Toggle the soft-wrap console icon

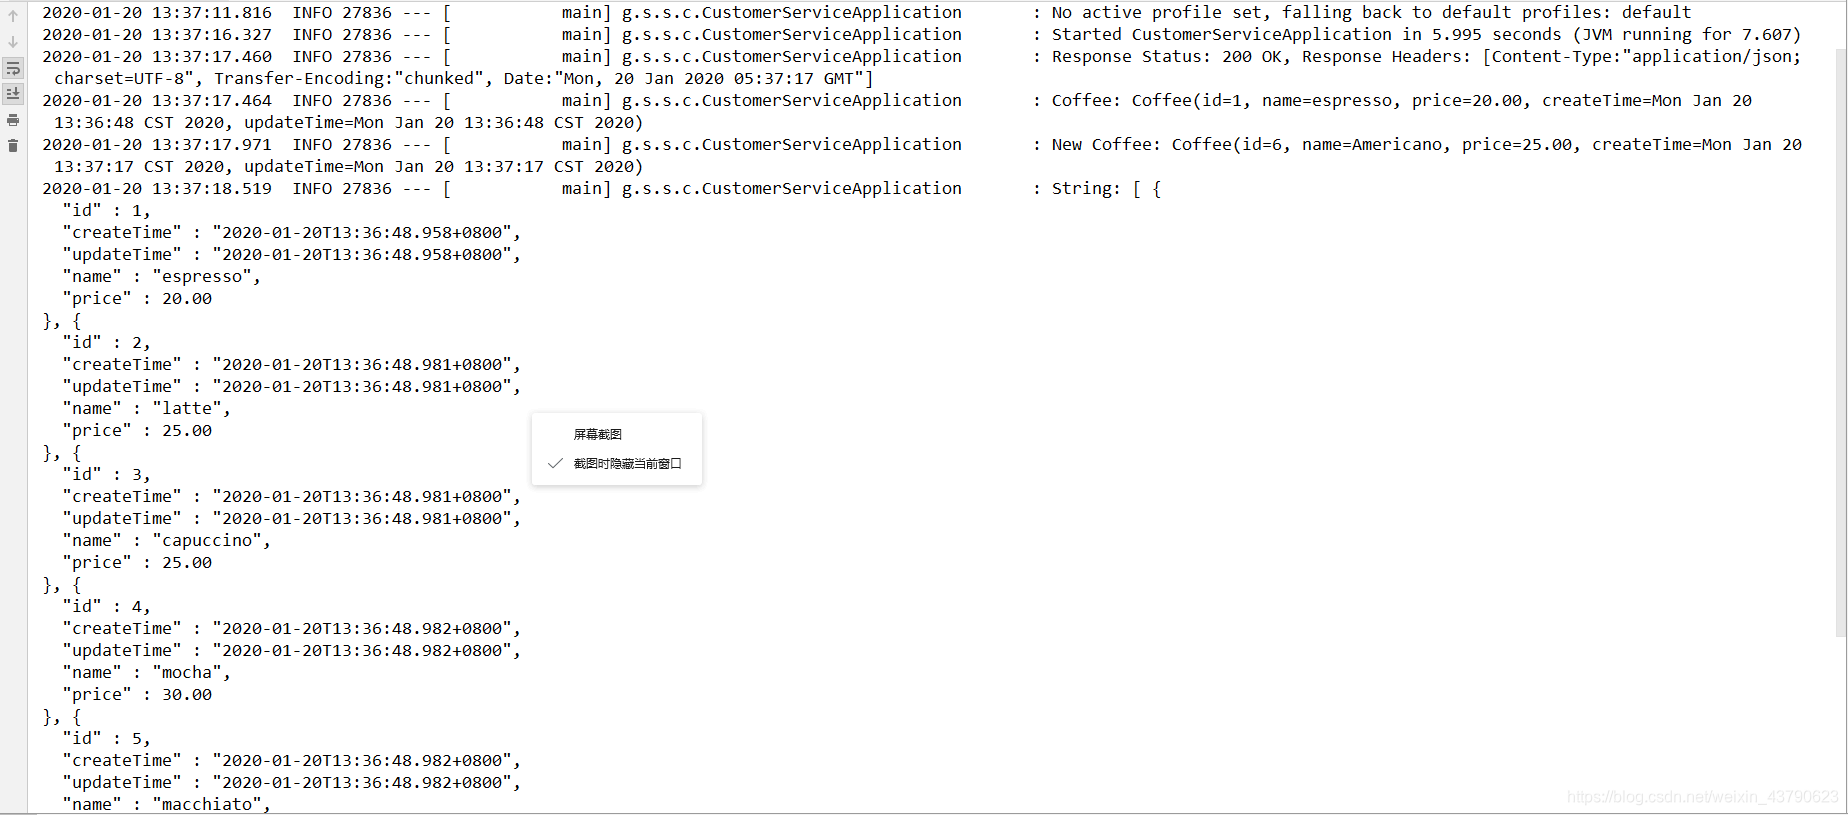click(13, 68)
